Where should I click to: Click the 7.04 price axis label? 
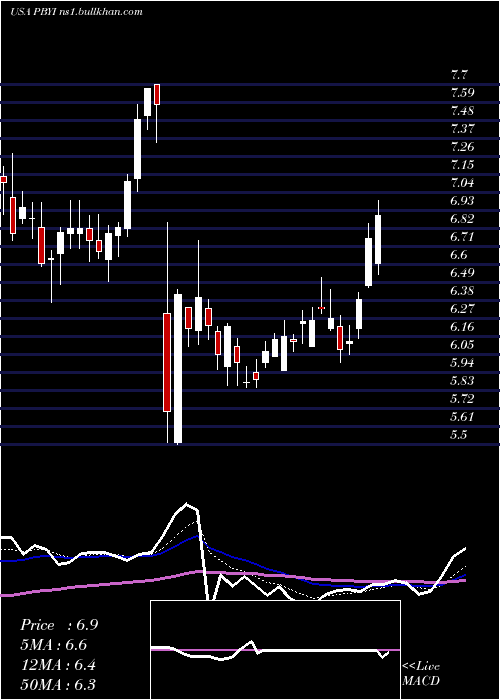462,183
